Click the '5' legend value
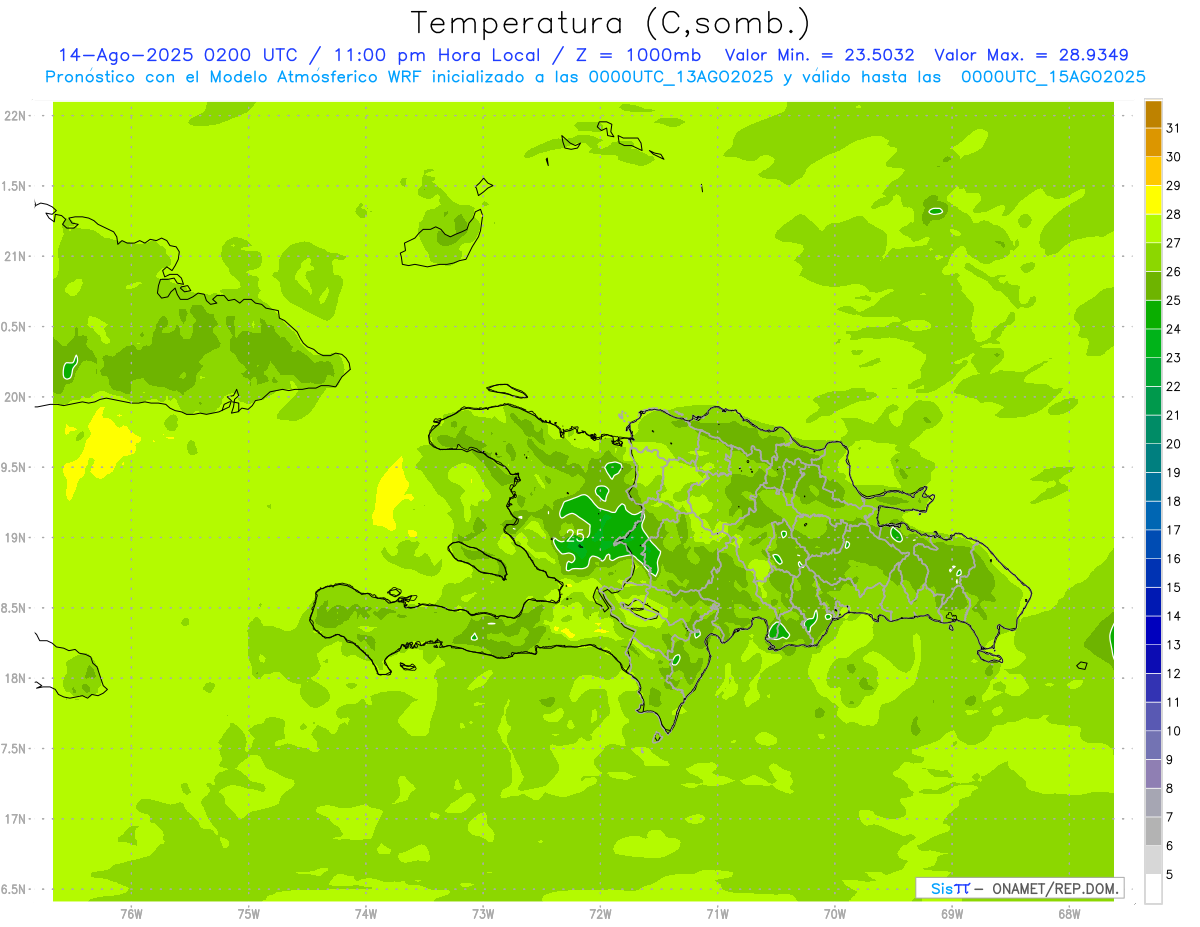 coord(1170,875)
